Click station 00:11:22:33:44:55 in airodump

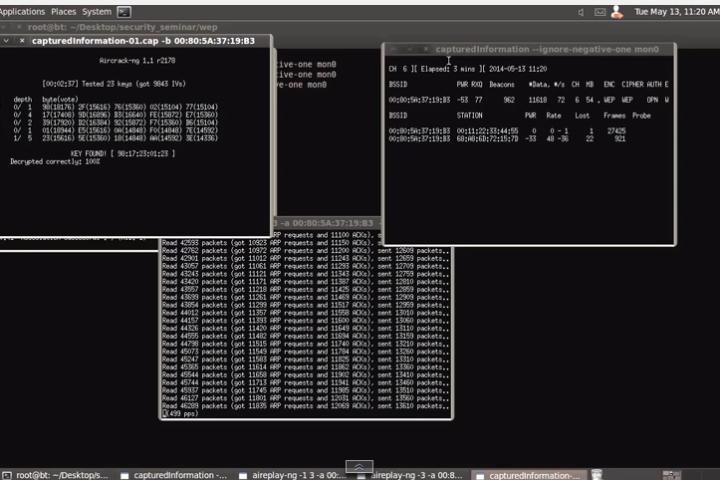pyautogui.click(x=487, y=131)
